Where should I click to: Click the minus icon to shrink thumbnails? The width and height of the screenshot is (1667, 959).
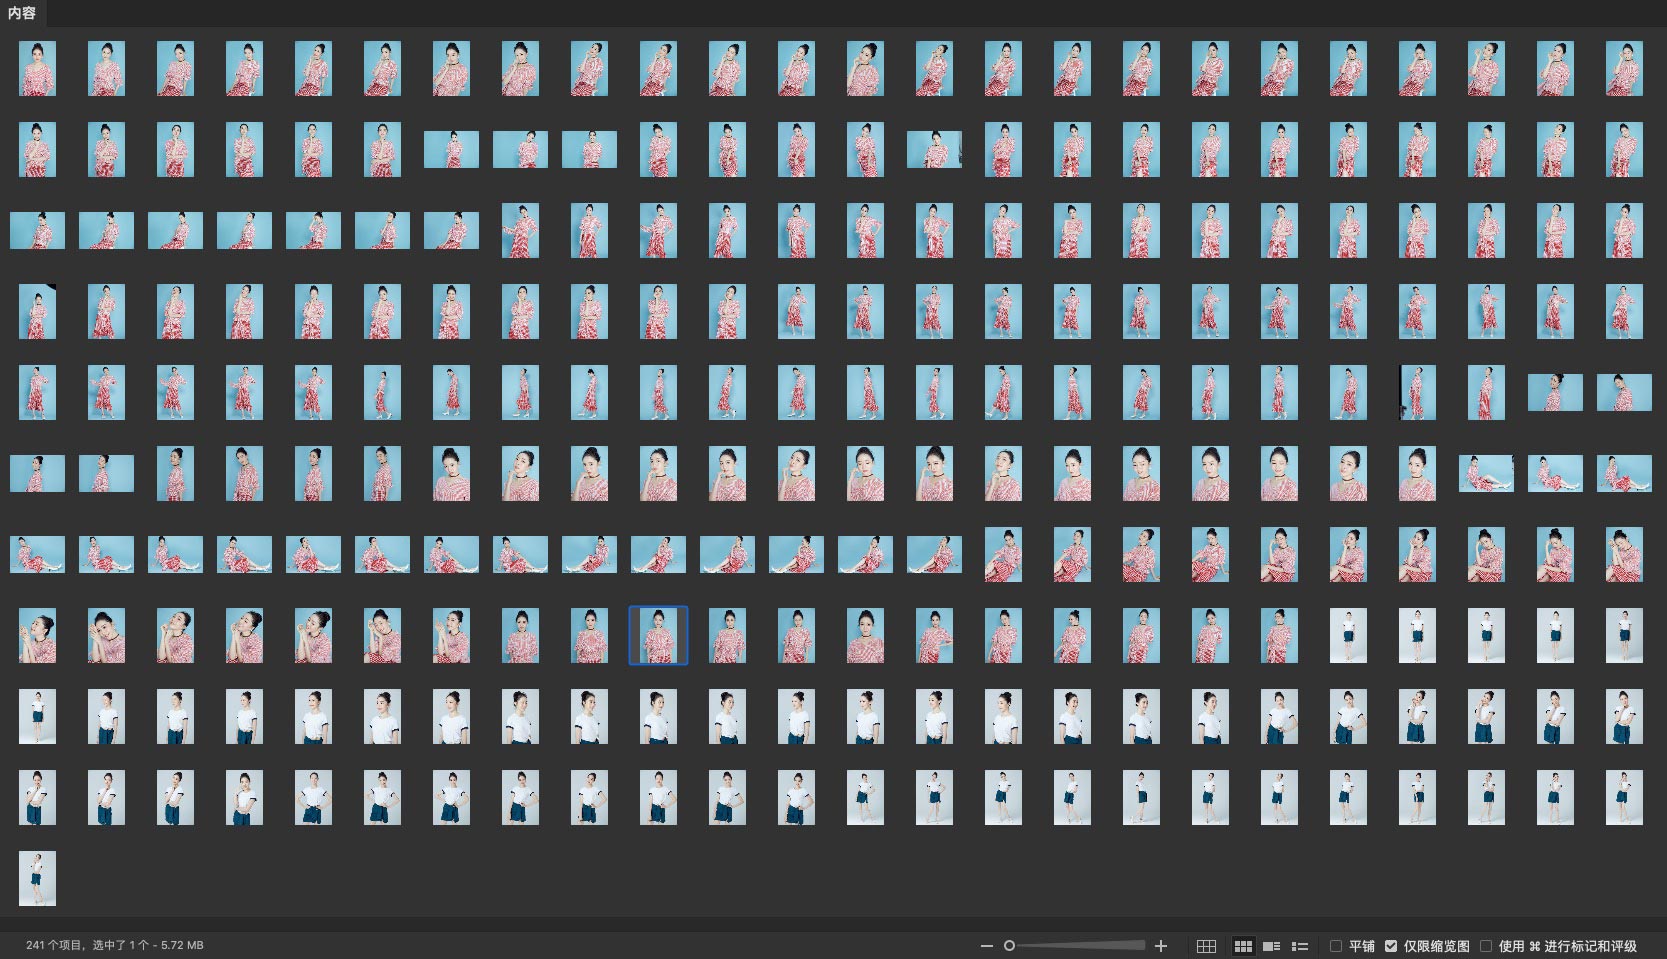tap(986, 945)
